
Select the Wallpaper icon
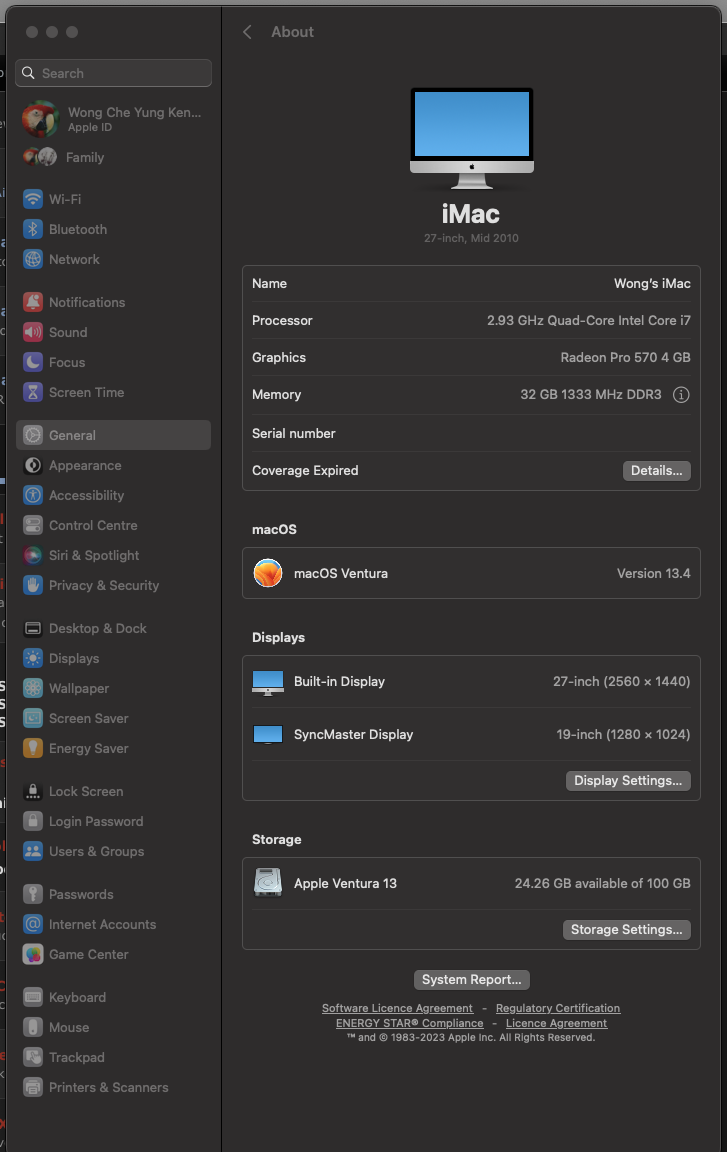point(32,688)
